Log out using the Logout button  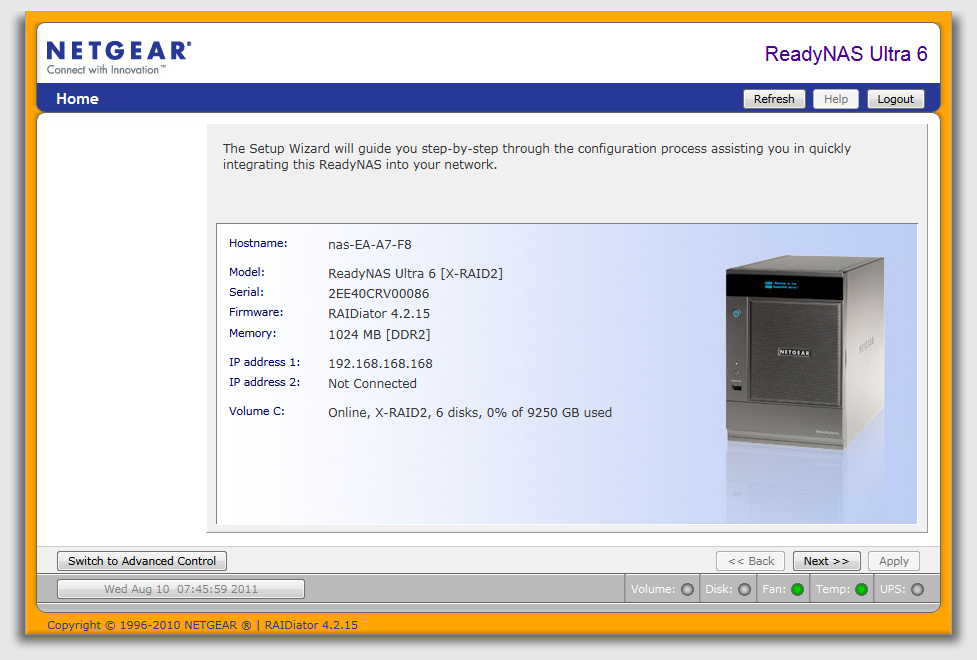coord(895,99)
